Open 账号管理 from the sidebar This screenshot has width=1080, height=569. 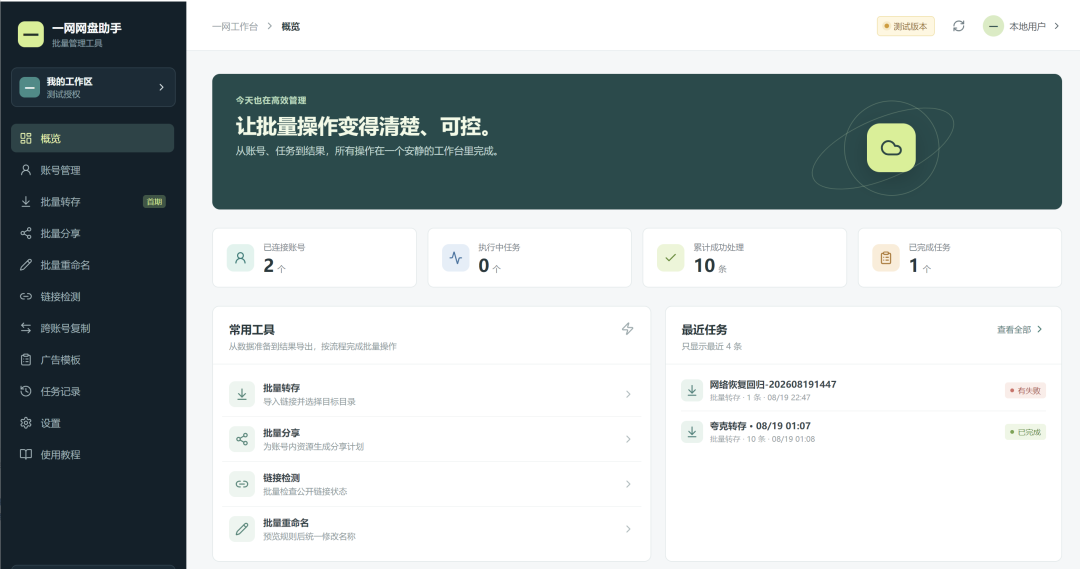pyautogui.click(x=93, y=170)
